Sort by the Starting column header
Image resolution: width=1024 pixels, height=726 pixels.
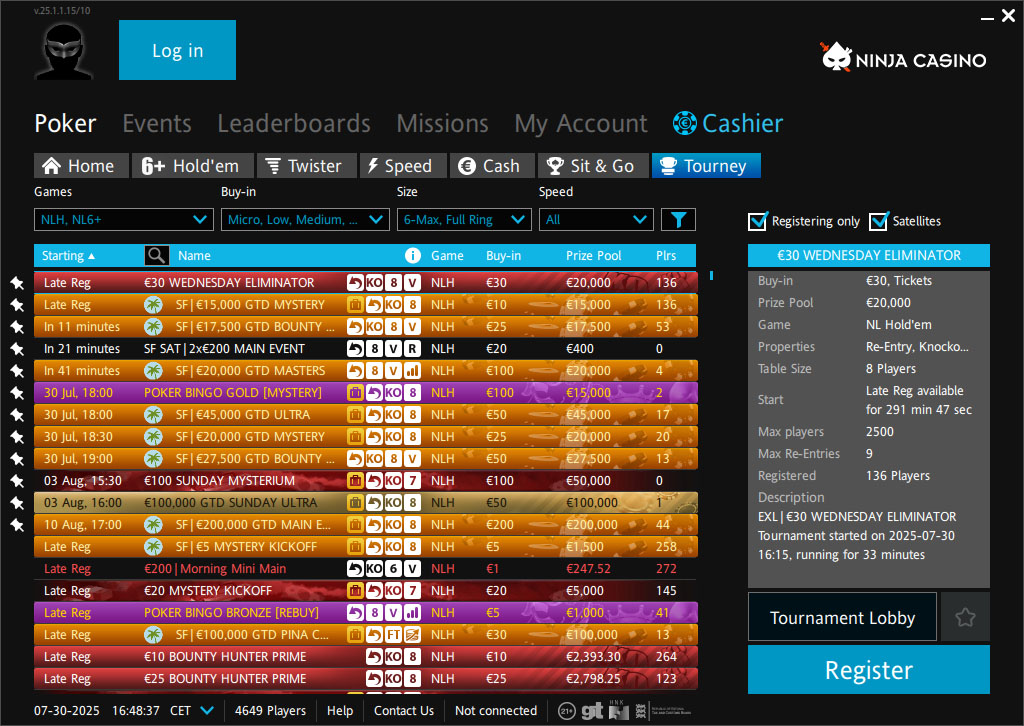(x=68, y=255)
